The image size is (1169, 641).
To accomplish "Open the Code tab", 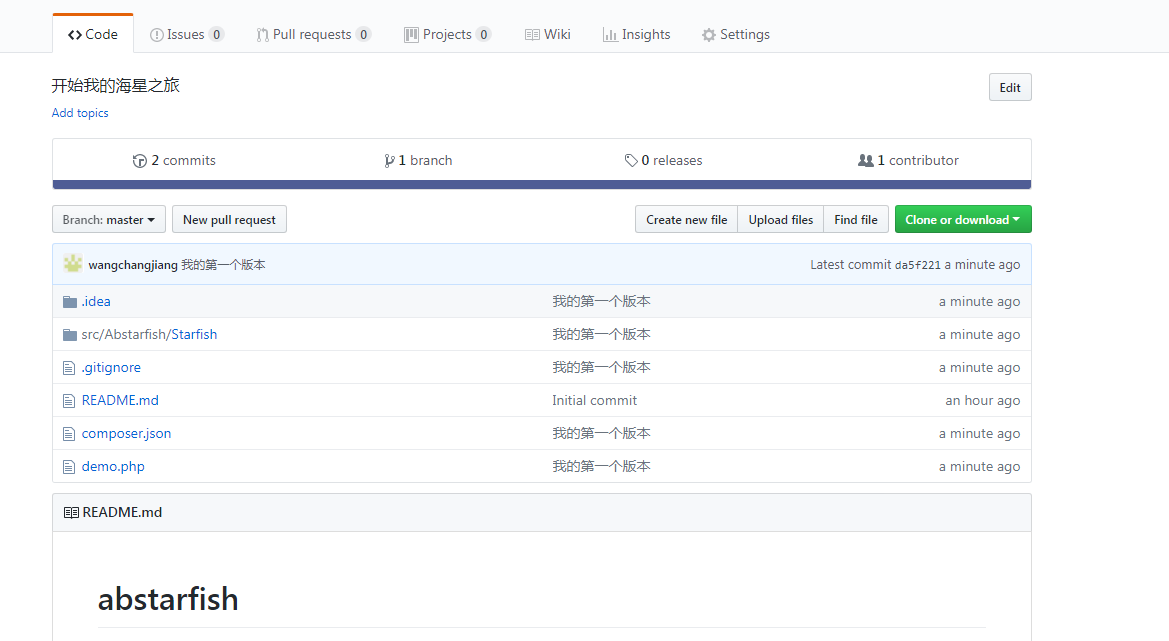I will (92, 34).
